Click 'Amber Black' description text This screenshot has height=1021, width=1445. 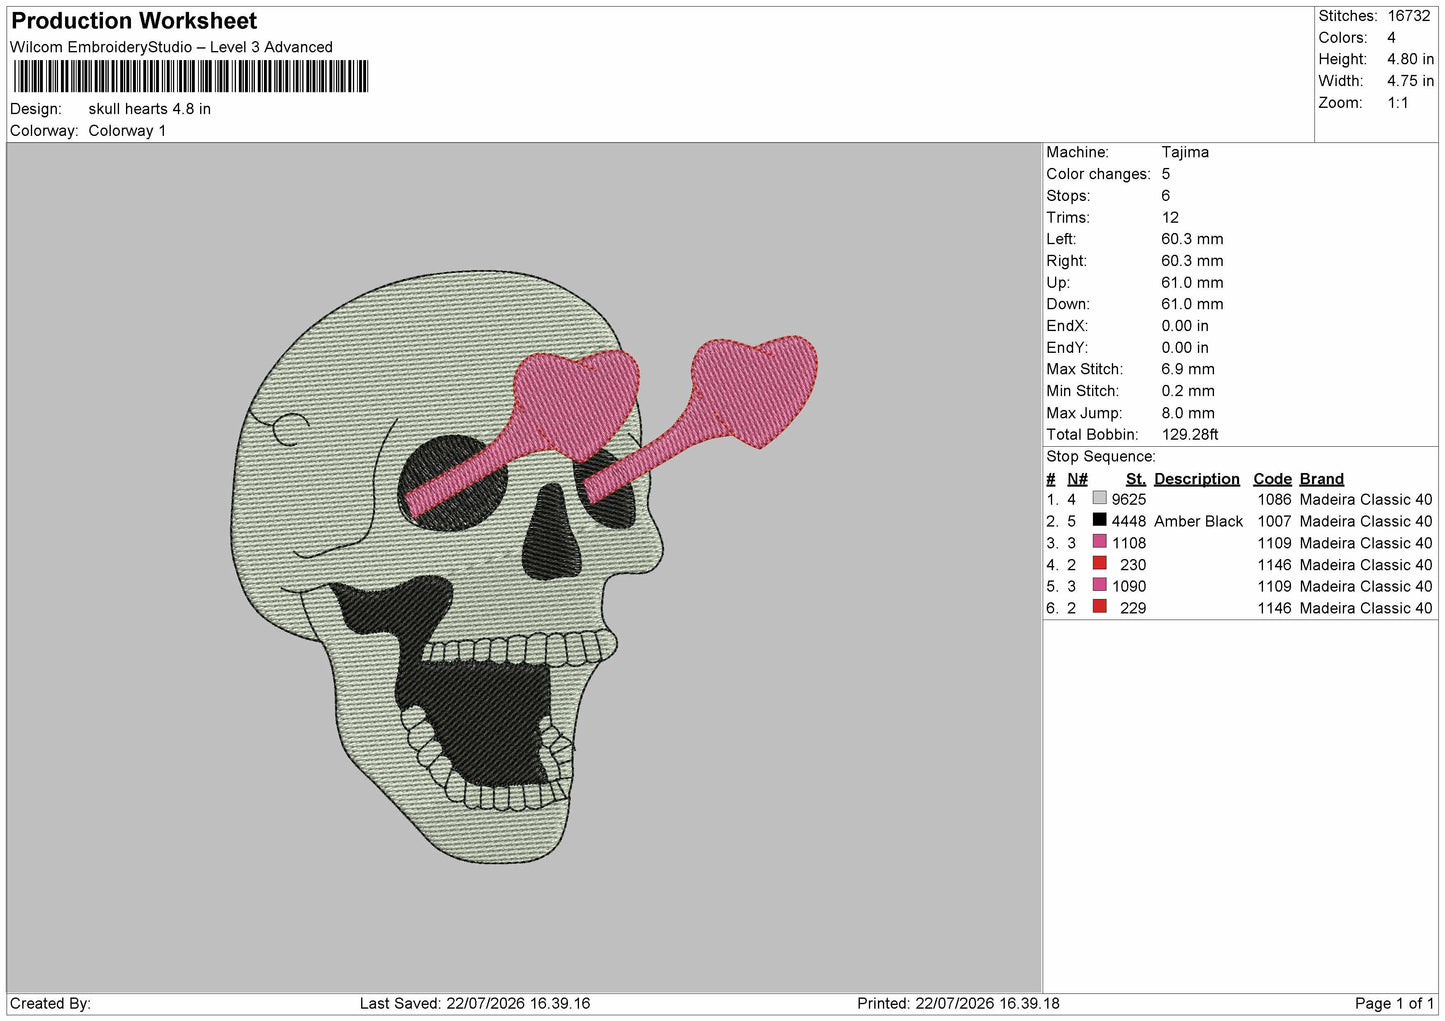(1198, 521)
